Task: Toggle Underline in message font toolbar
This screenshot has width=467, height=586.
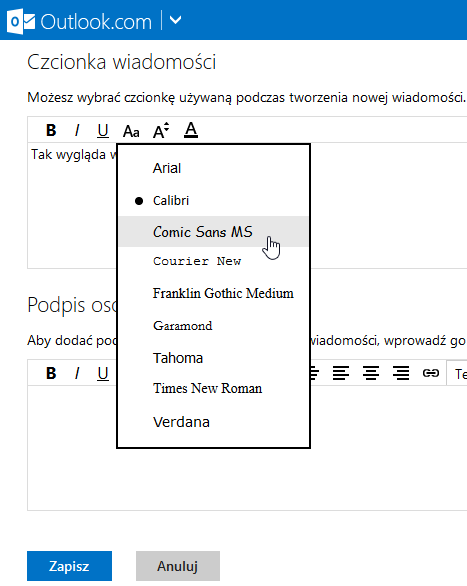Action: coord(103,131)
